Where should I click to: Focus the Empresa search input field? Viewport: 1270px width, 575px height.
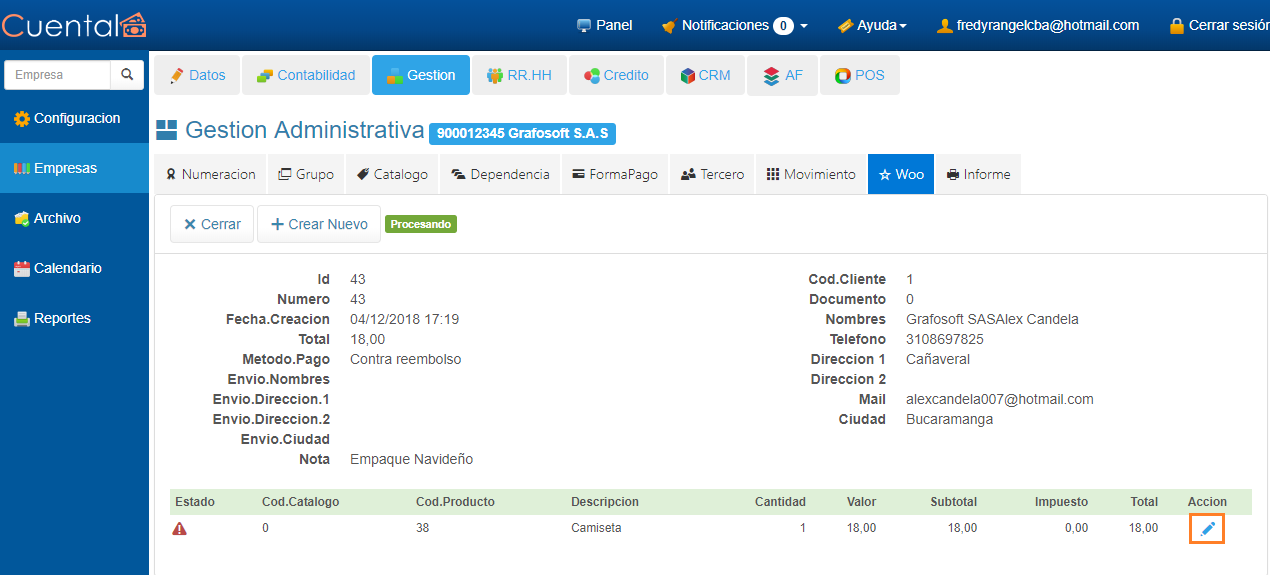click(x=57, y=75)
